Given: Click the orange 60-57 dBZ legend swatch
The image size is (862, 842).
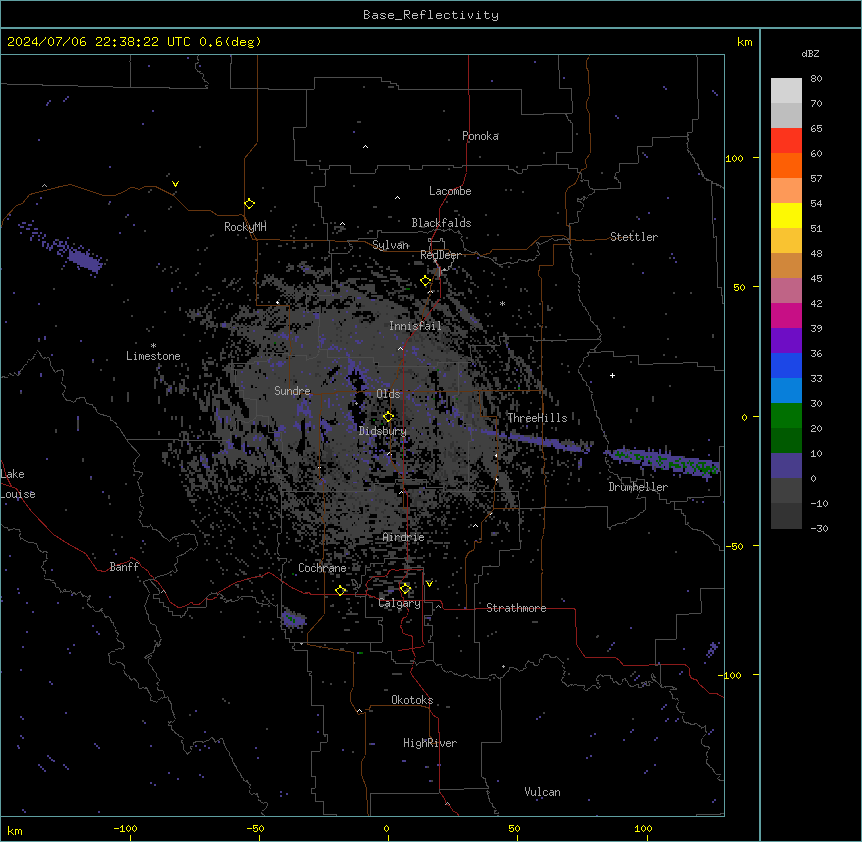Looking at the screenshot, I should point(786,166).
